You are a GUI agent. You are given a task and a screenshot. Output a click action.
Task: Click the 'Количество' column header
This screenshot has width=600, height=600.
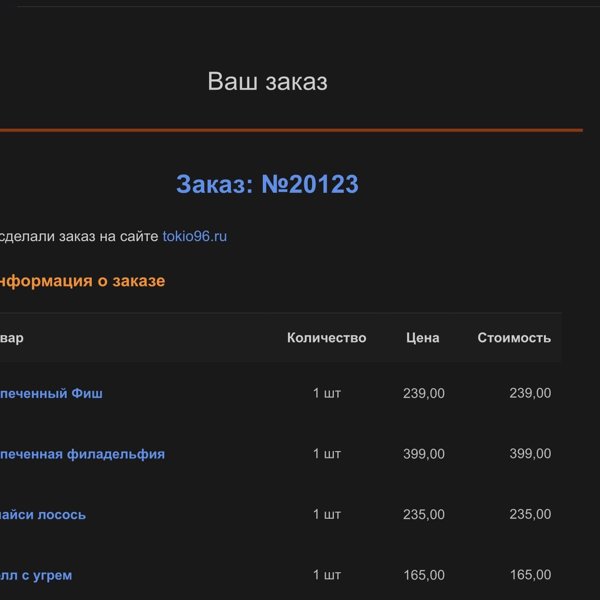[x=326, y=338]
